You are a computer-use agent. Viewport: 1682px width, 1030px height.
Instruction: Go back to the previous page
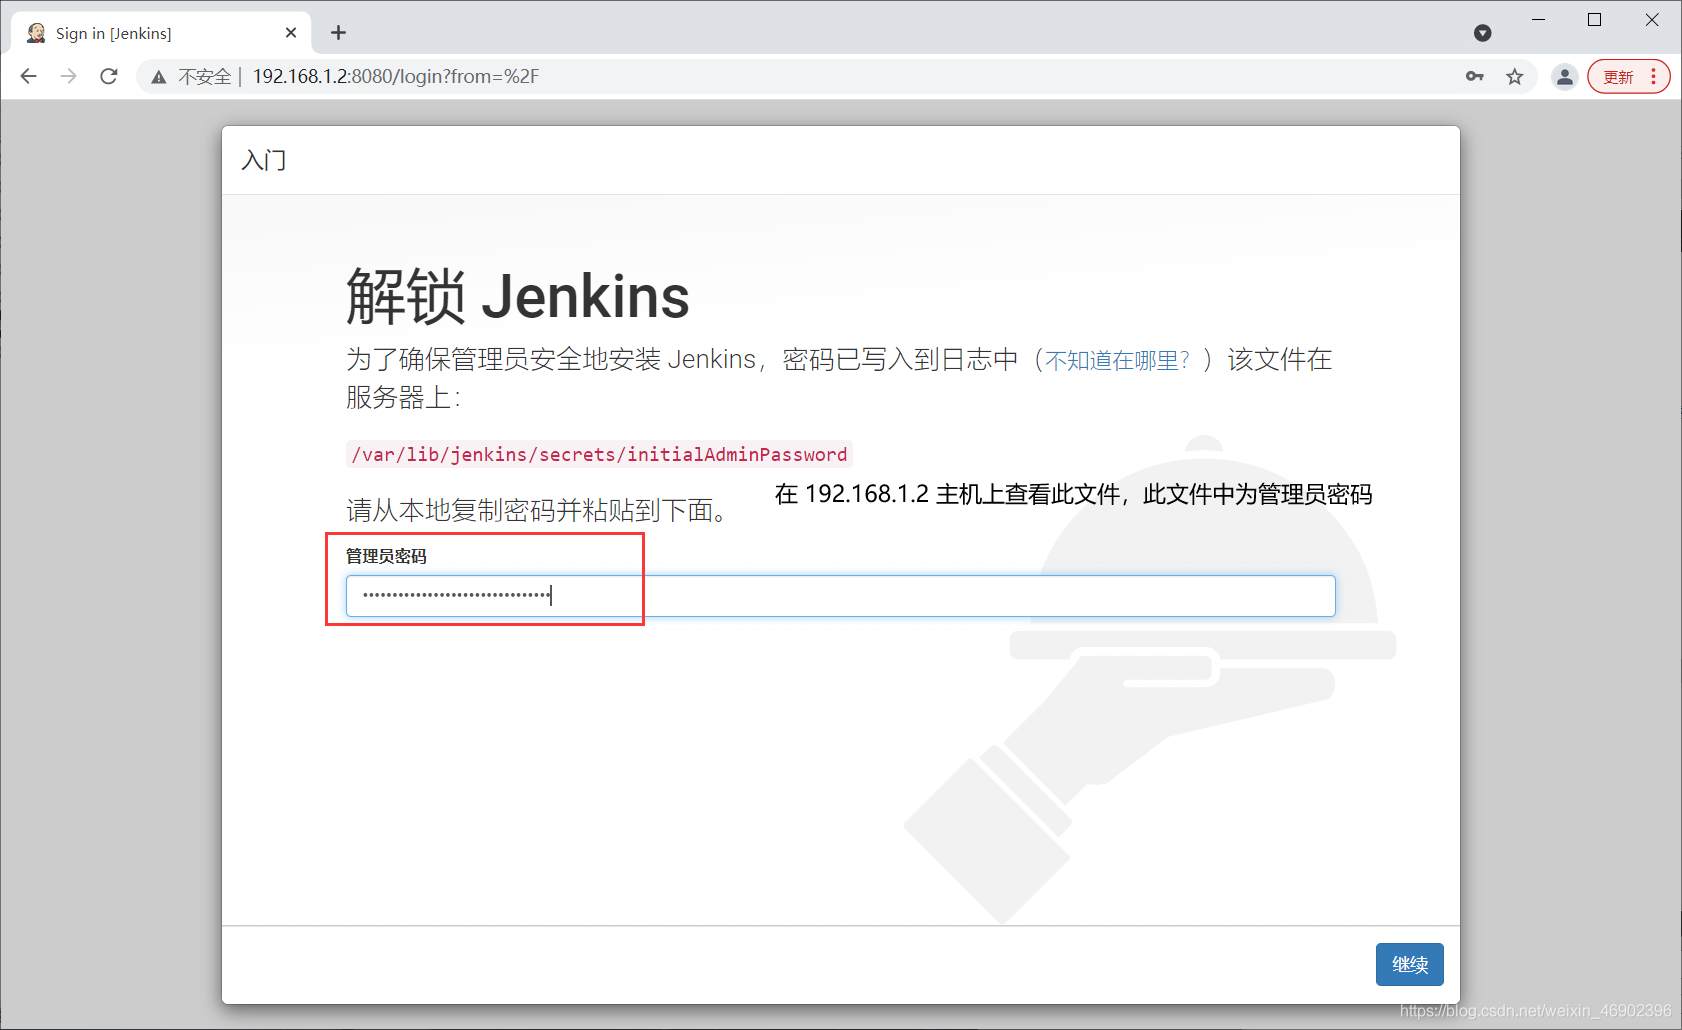29,76
